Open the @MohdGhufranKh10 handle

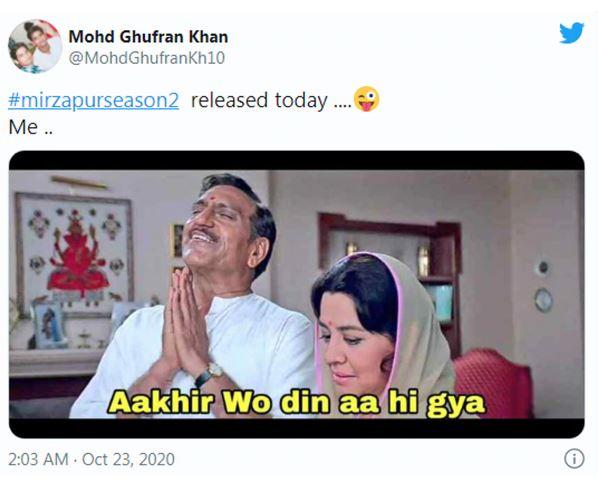tap(147, 58)
